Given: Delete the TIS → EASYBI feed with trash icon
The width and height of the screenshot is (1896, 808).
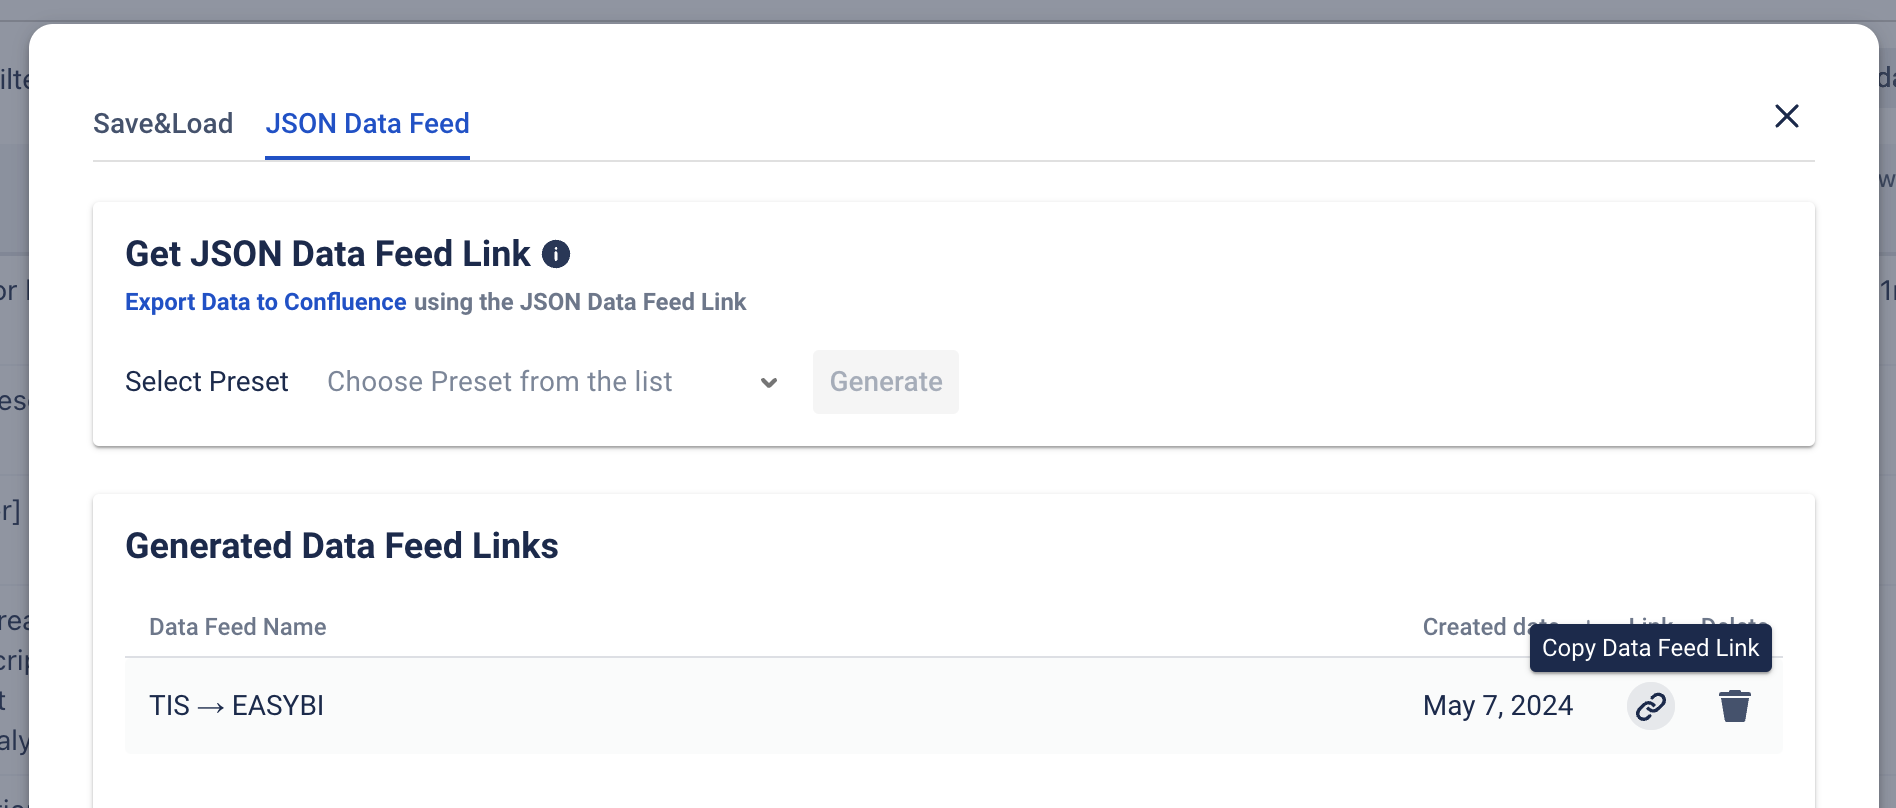Looking at the screenshot, I should 1734,706.
